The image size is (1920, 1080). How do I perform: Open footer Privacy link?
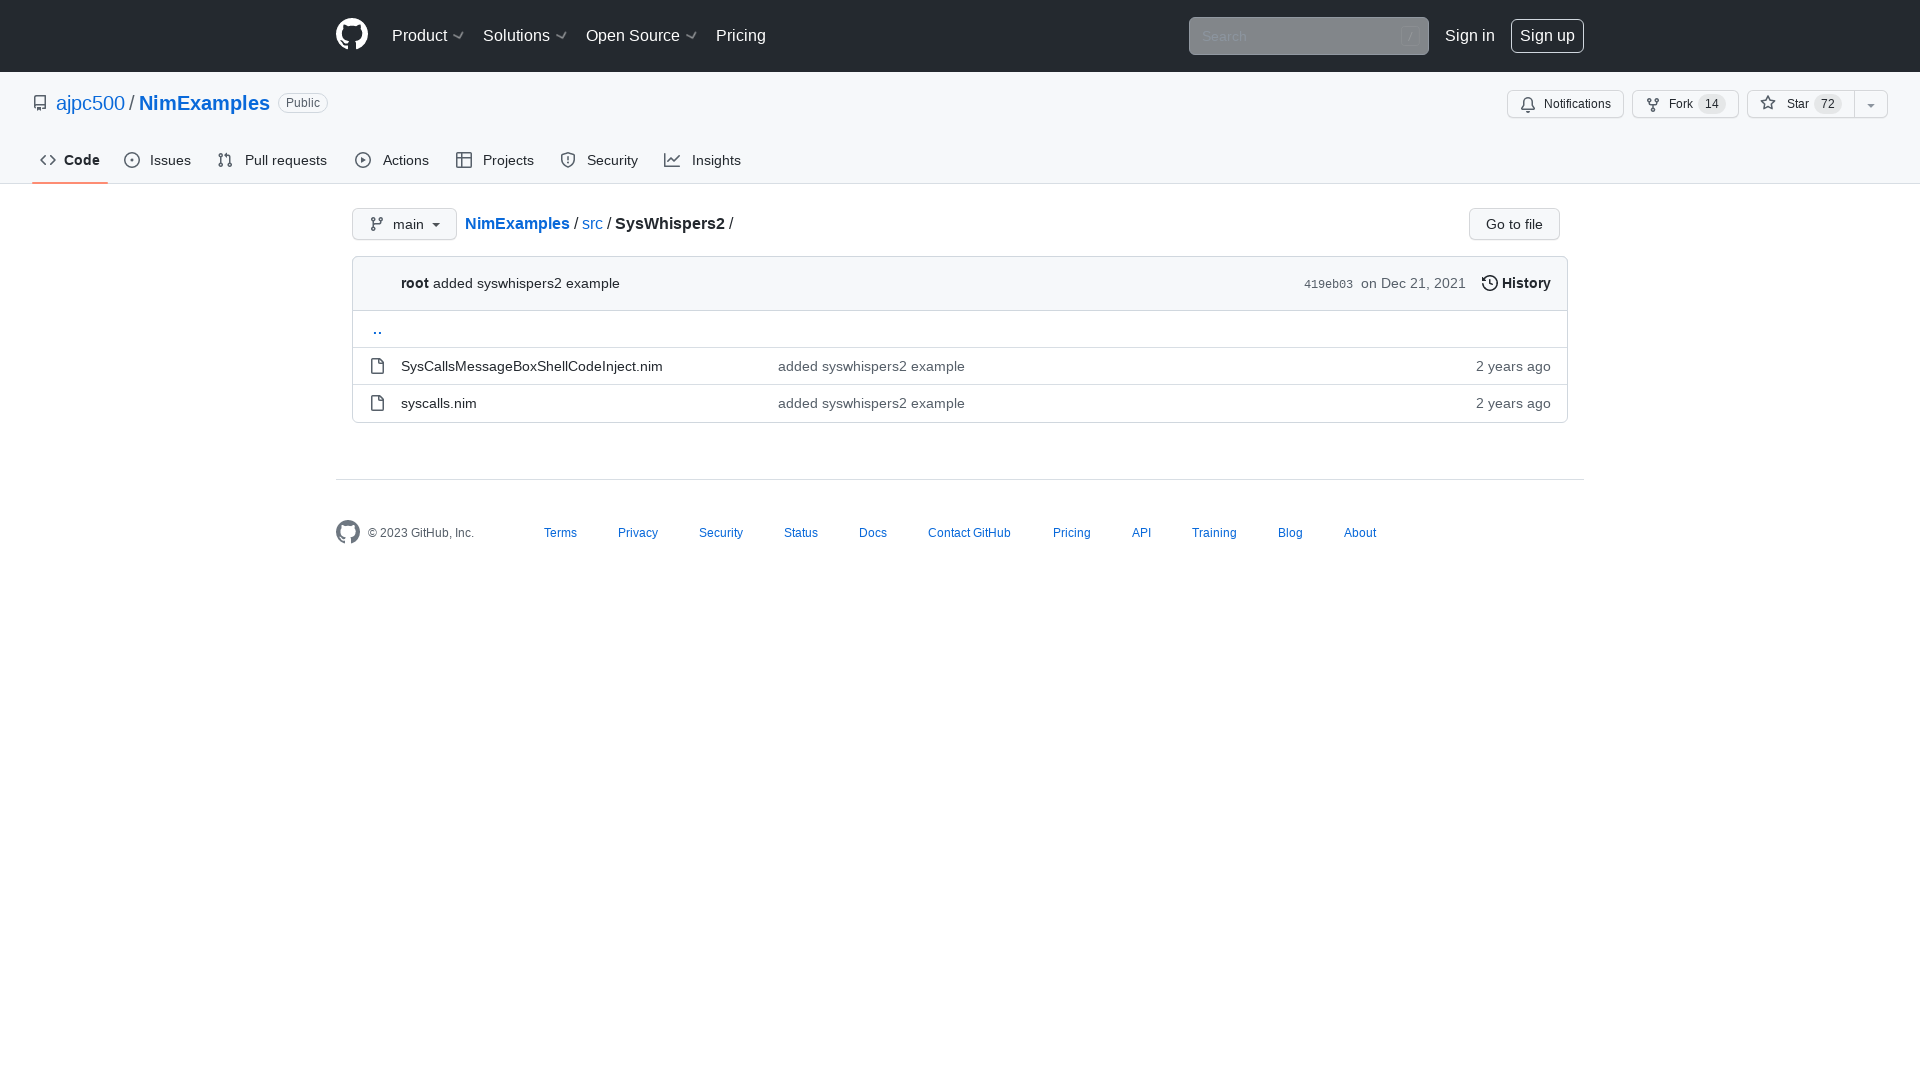[x=638, y=533]
